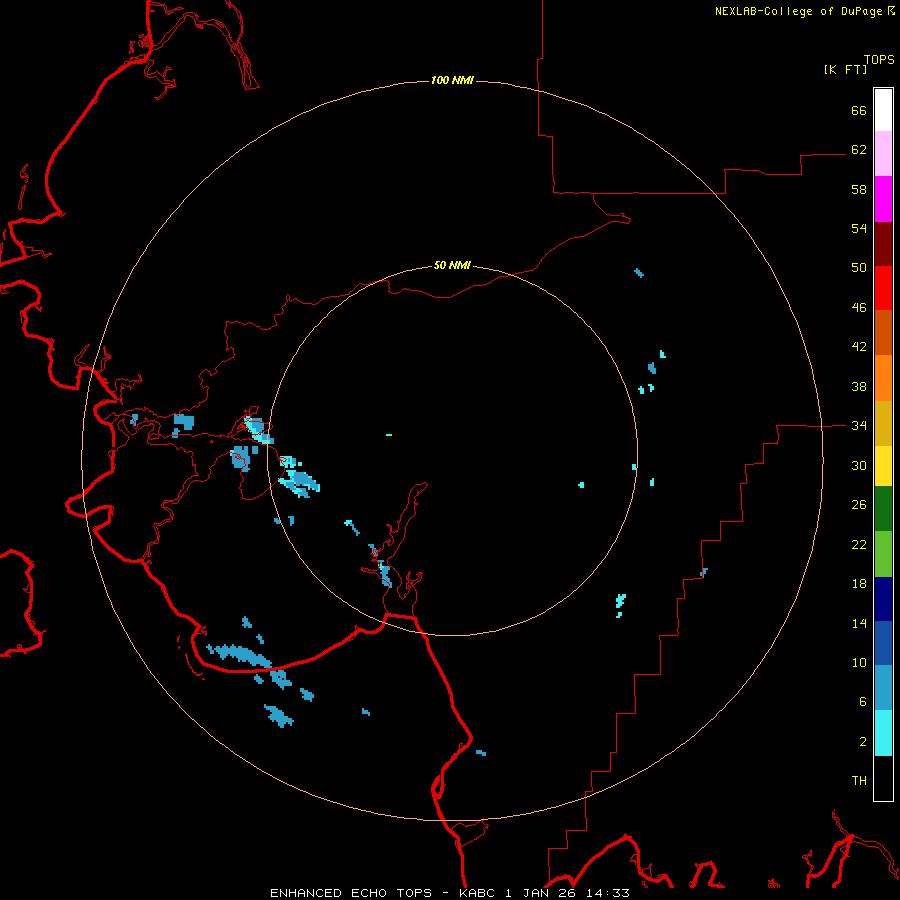Viewport: 900px width, 900px height.
Task: Click the 10 legend value
Action: click(859, 663)
